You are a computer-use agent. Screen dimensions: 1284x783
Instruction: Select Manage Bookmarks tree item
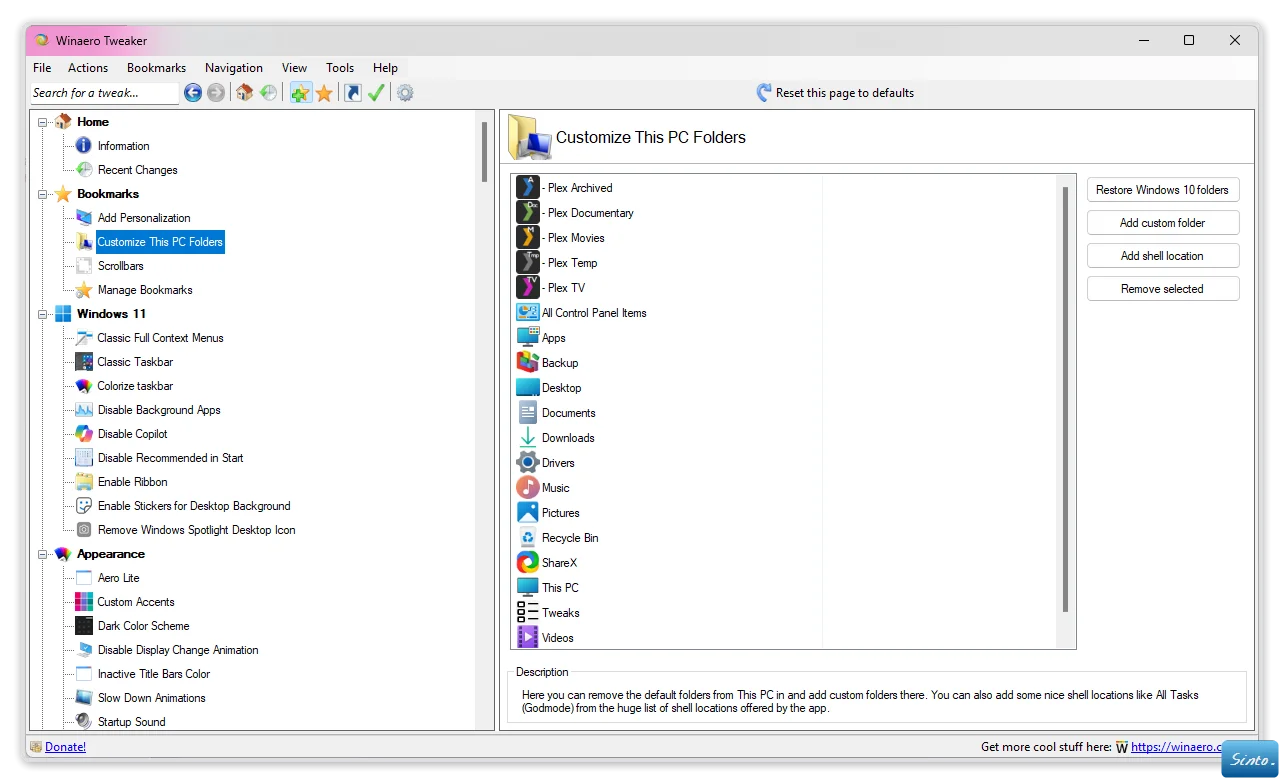145,290
